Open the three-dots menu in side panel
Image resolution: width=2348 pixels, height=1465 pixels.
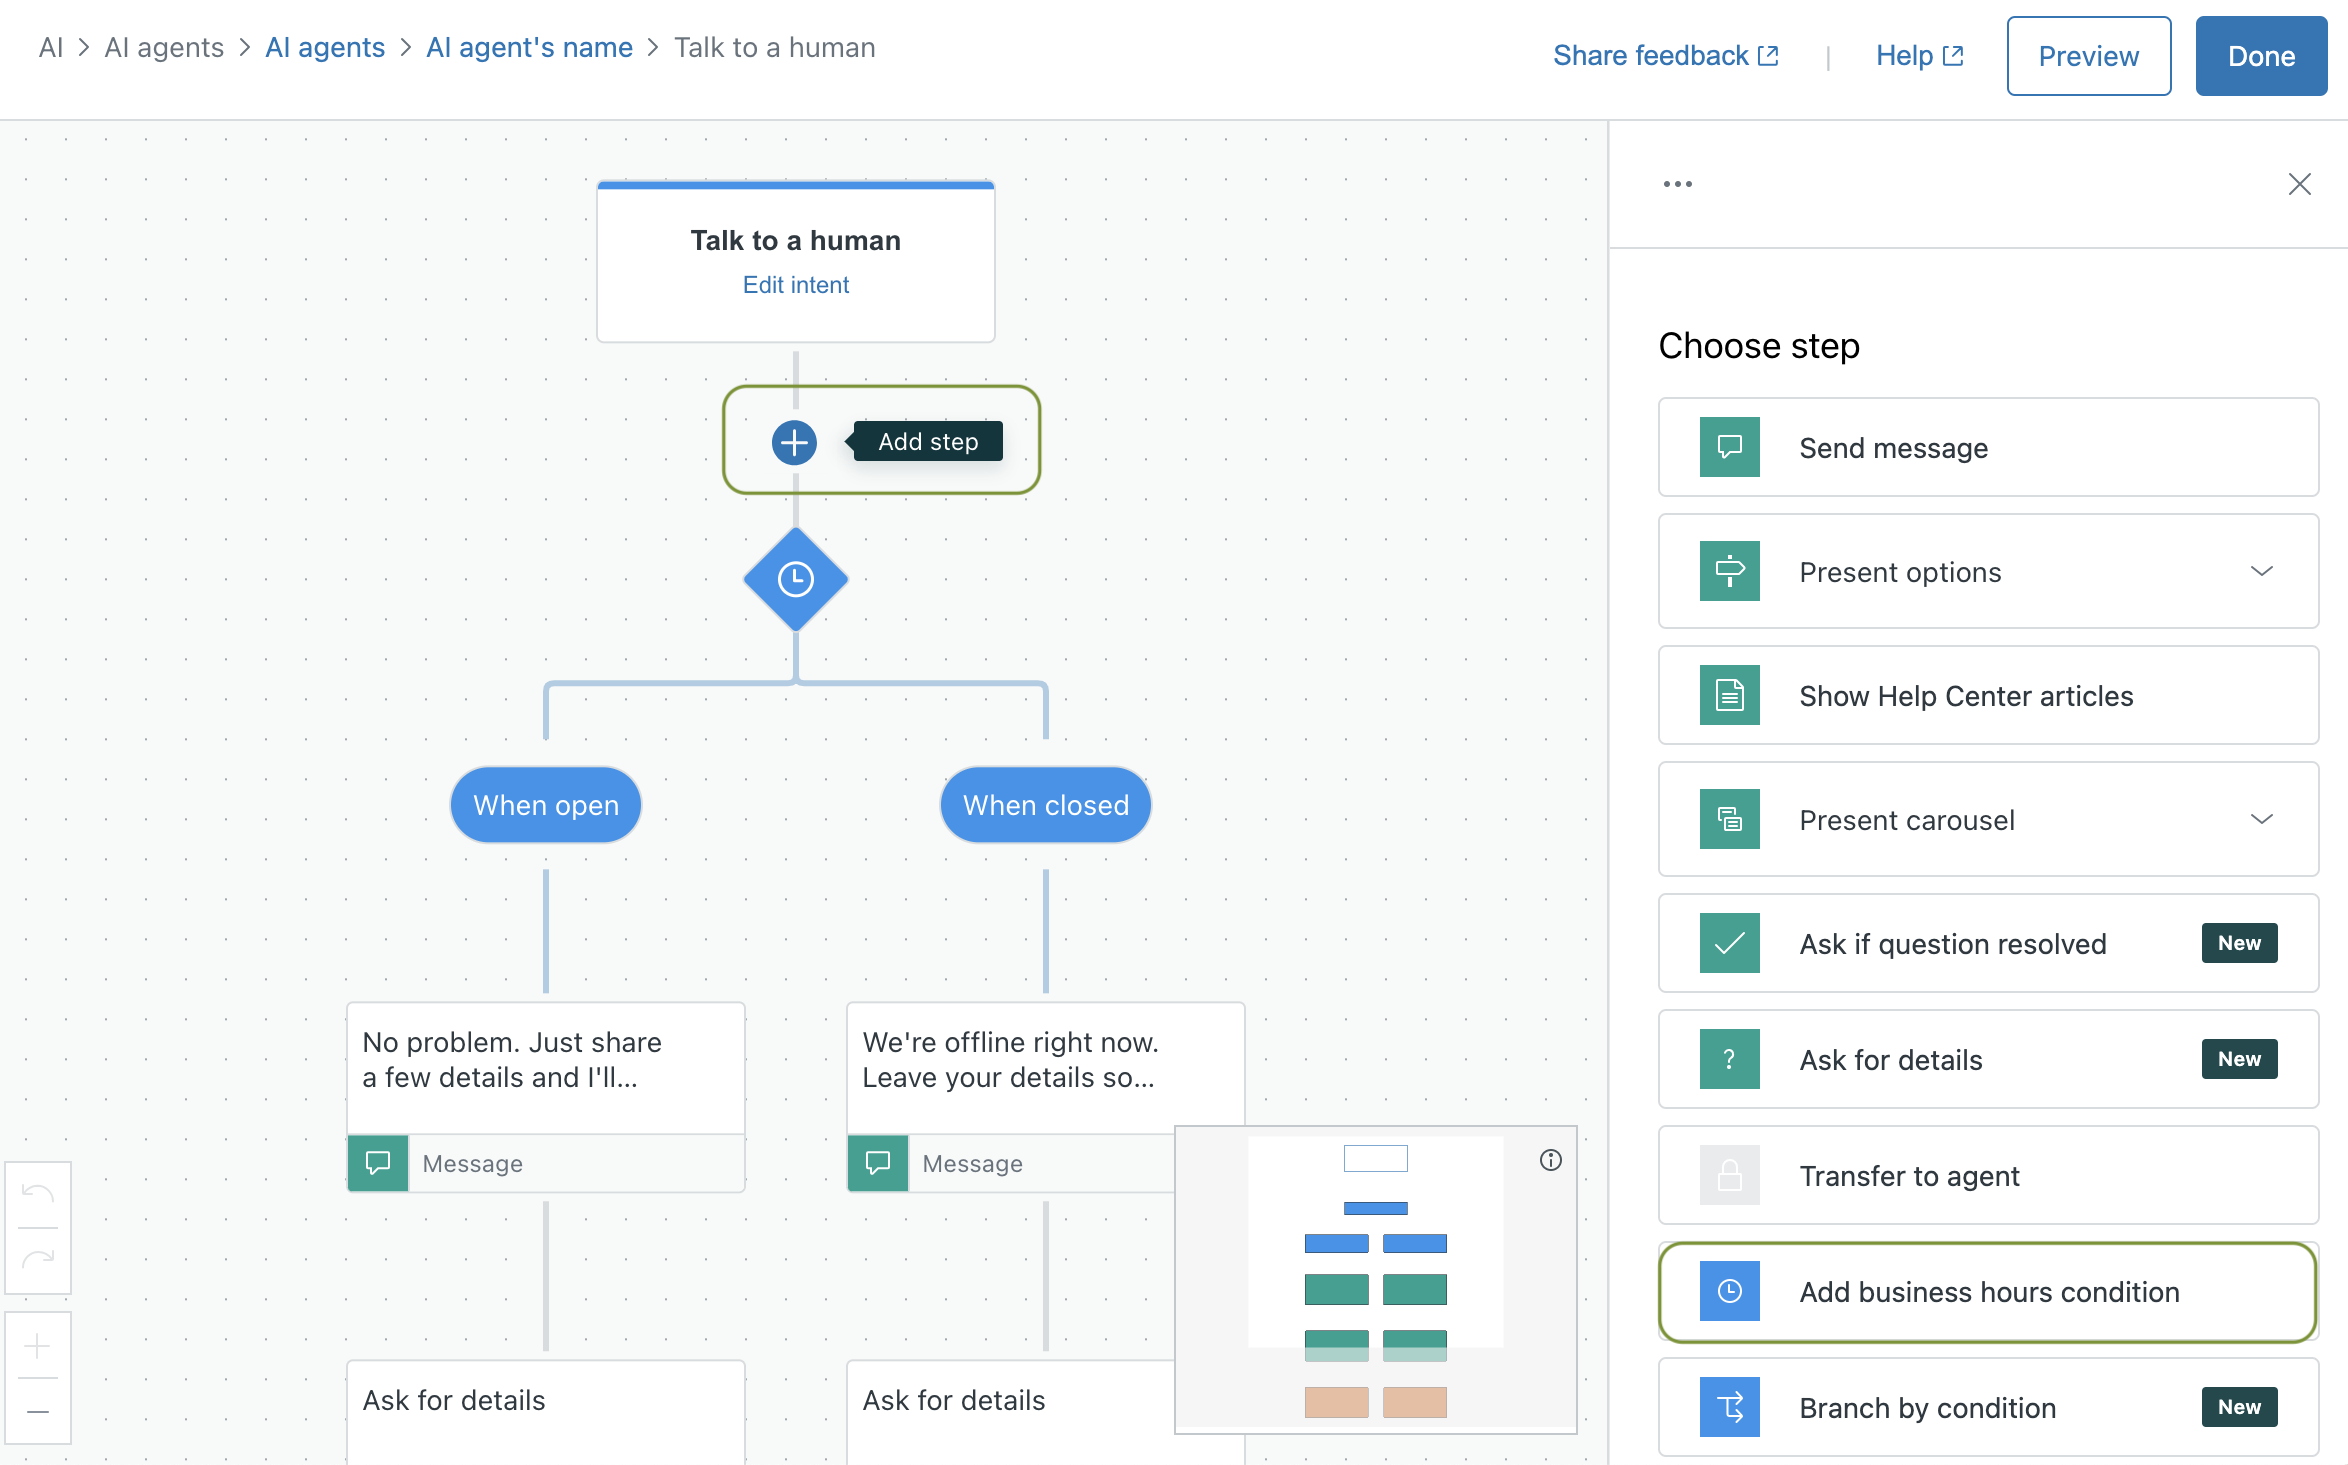[1677, 184]
